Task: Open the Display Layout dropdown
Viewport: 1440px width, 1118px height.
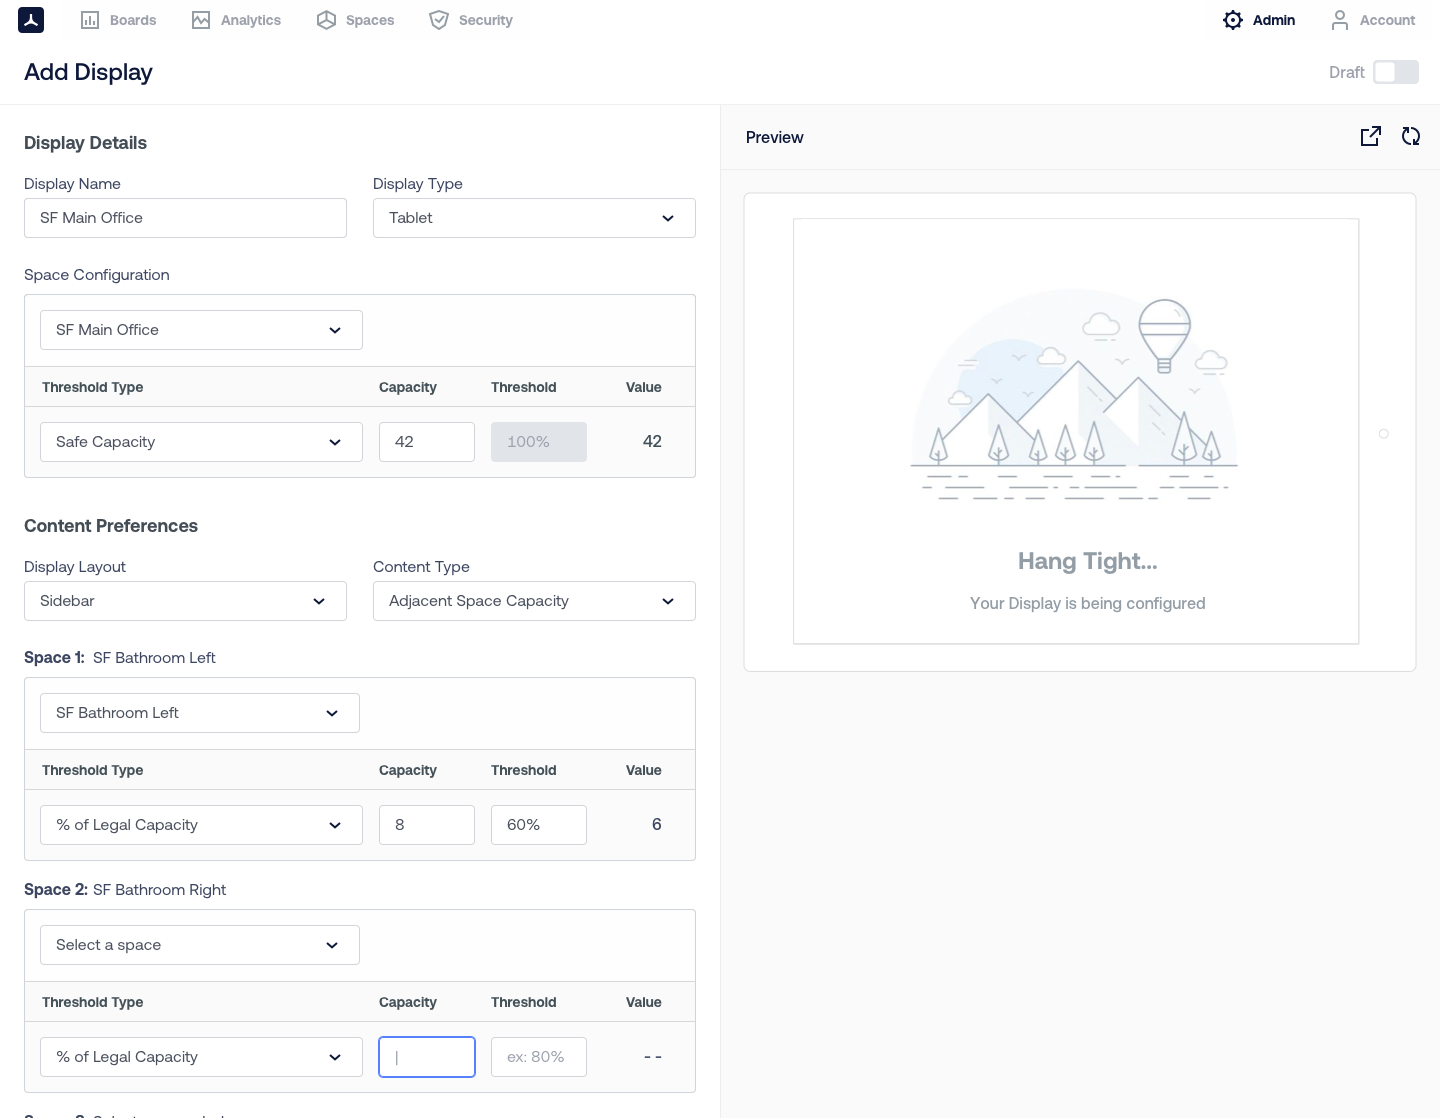Action: [185, 601]
